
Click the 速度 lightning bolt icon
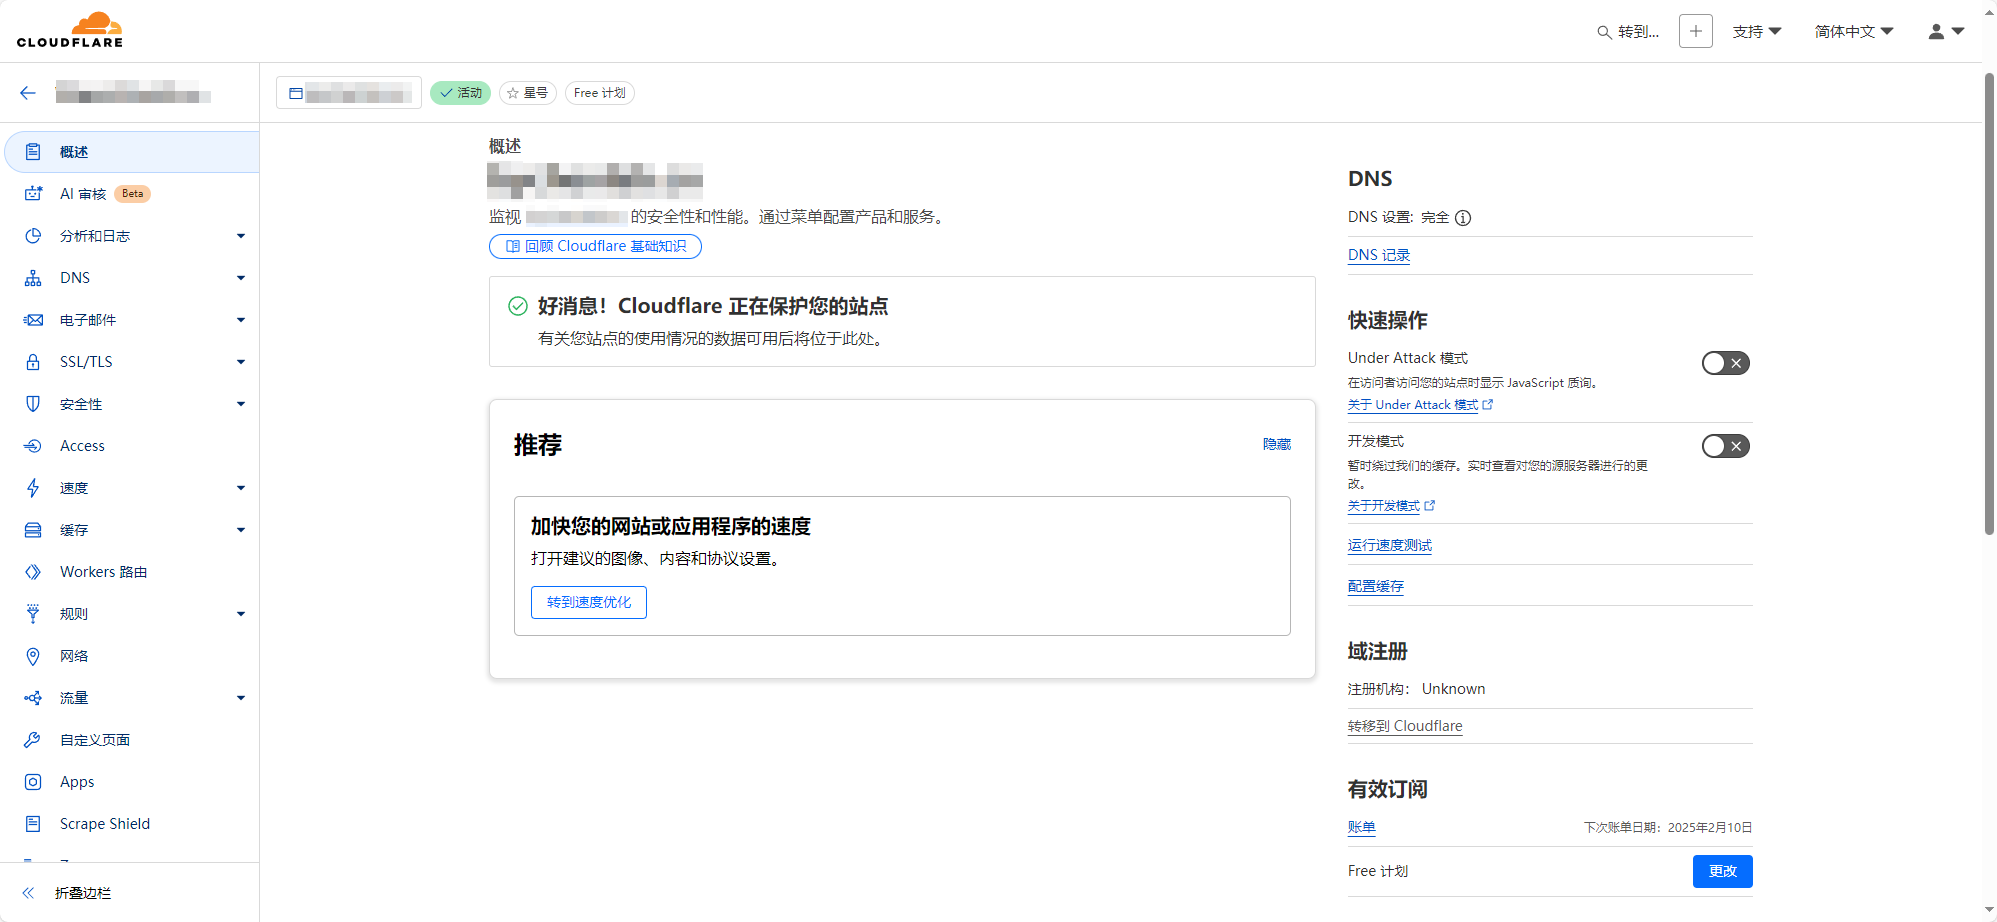click(33, 488)
